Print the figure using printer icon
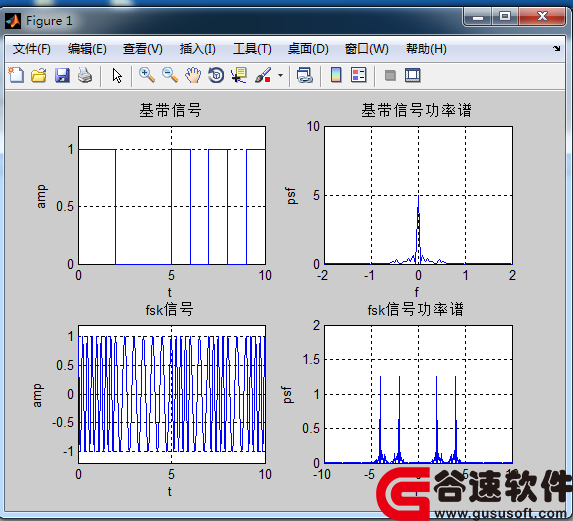This screenshot has height=521, width=573. 85,76
